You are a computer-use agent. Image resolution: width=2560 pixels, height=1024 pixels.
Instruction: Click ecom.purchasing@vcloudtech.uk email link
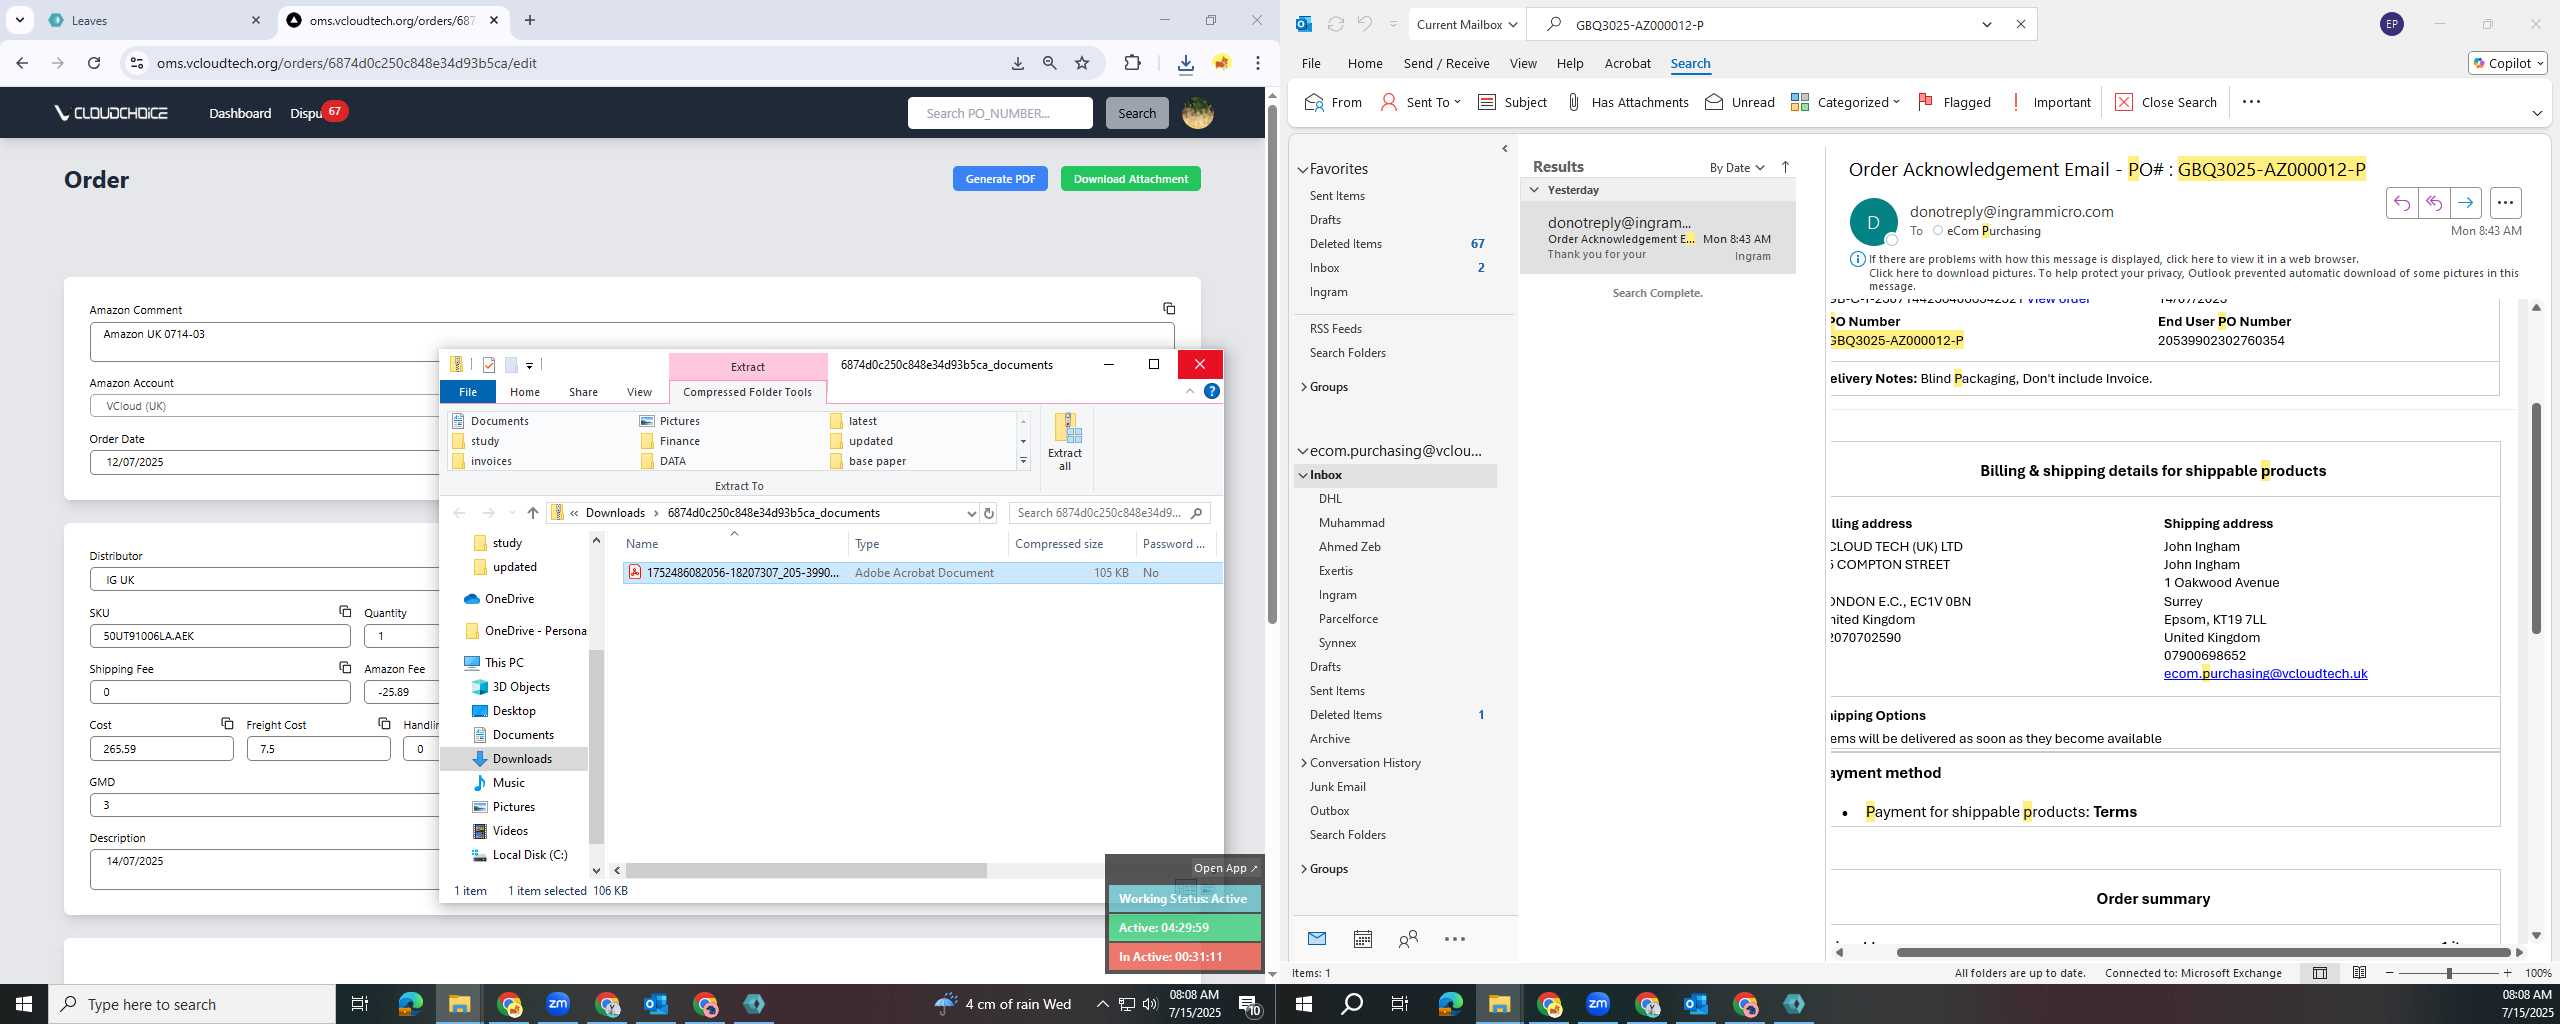coord(2265,673)
